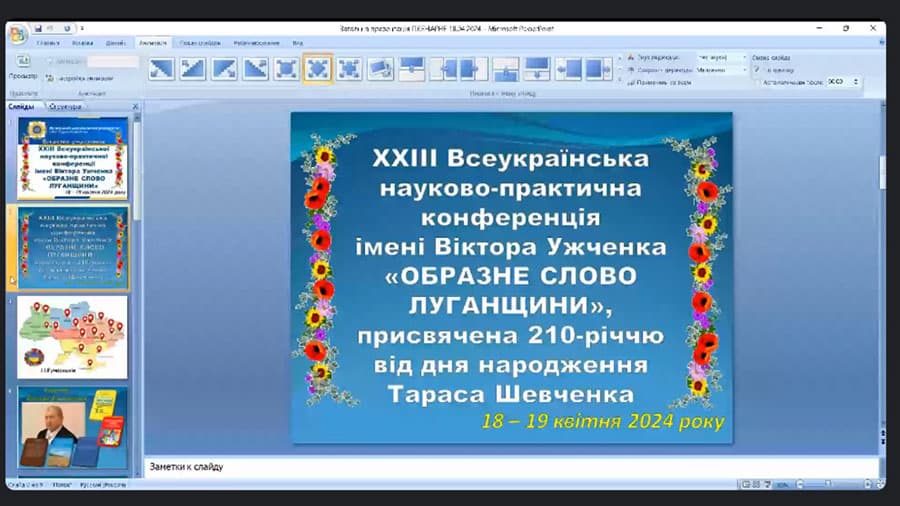Open the Вид ribbon tab

coord(297,43)
